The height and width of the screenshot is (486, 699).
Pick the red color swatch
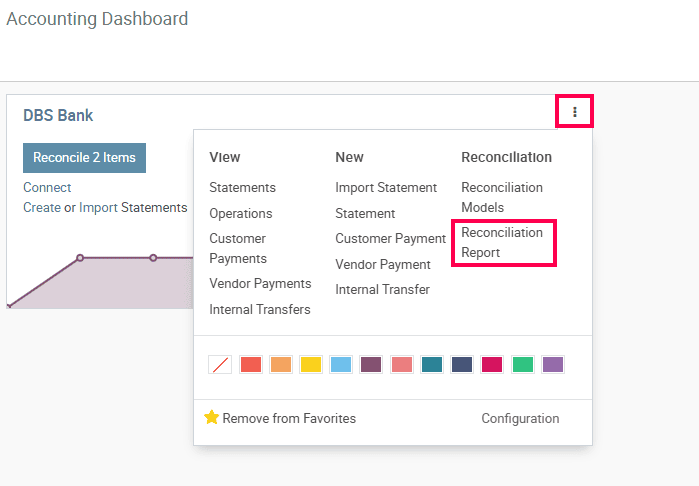pyautogui.click(x=251, y=365)
